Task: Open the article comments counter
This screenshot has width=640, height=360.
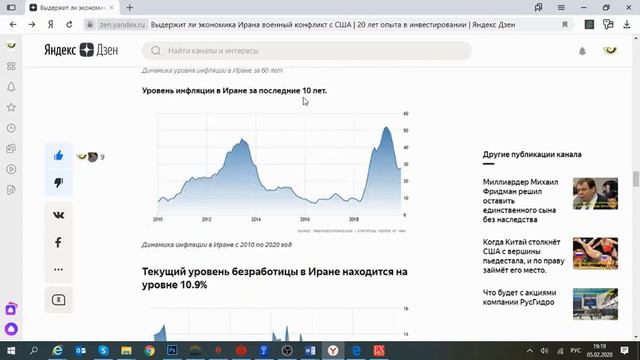Action: [x=58, y=300]
